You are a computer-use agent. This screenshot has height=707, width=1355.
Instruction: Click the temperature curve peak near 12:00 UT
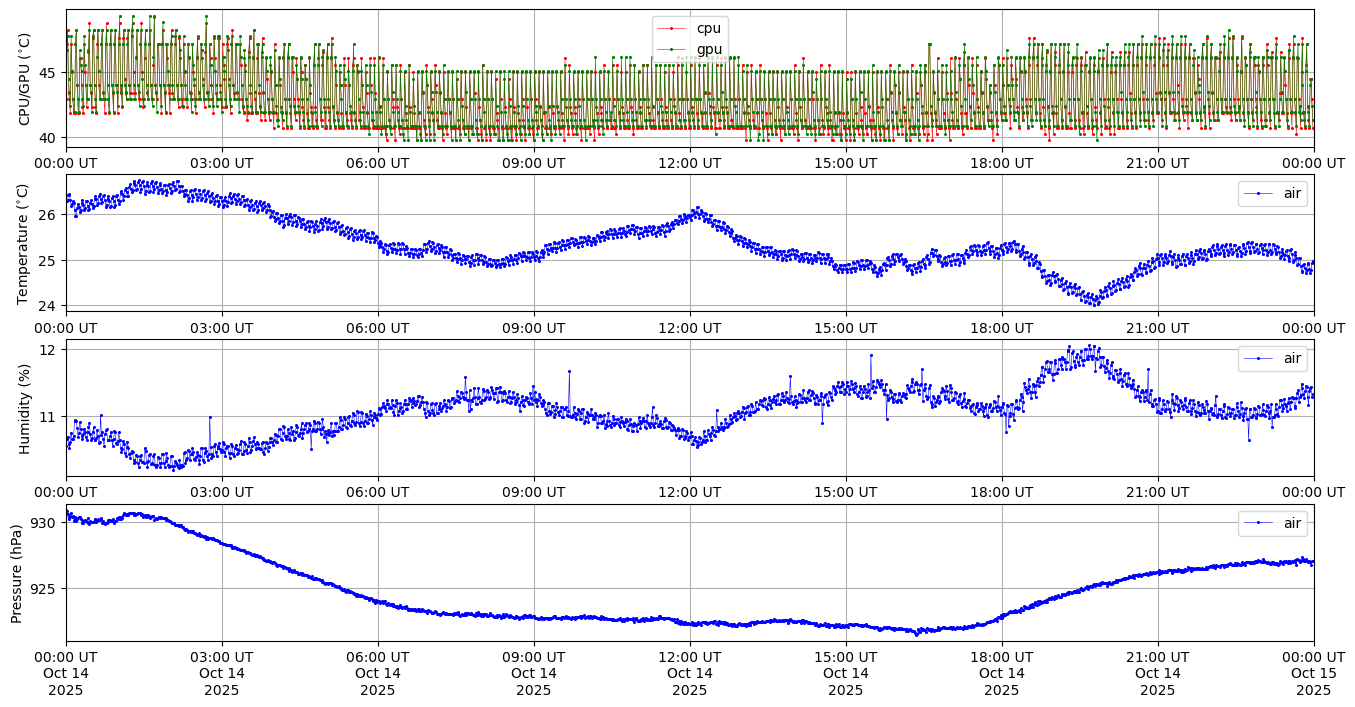[x=697, y=209]
